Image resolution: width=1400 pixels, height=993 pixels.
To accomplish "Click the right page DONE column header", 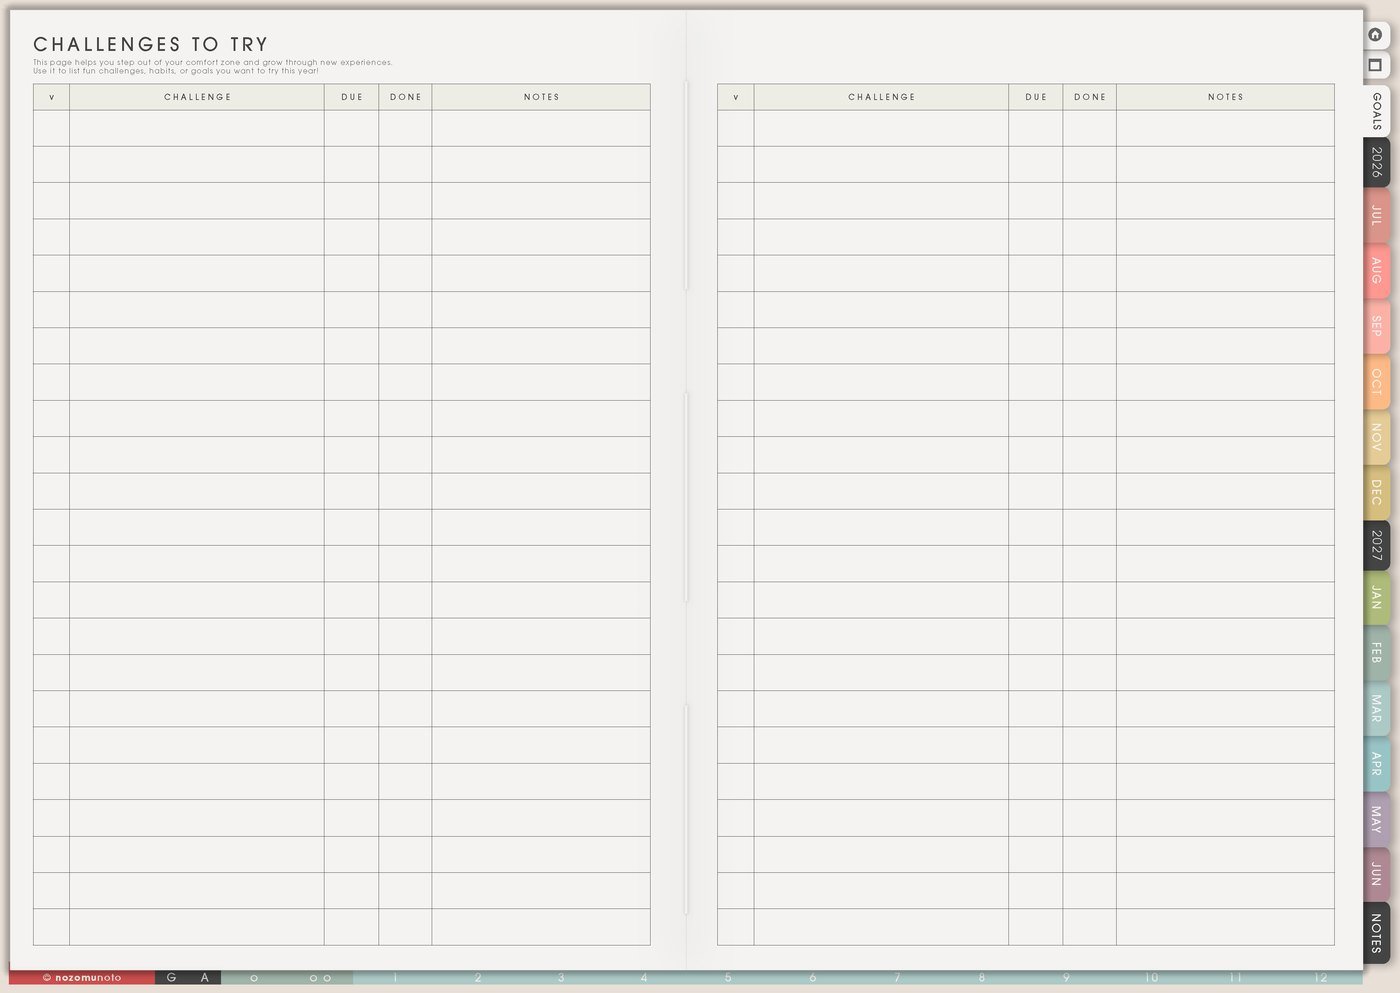I will point(1090,97).
